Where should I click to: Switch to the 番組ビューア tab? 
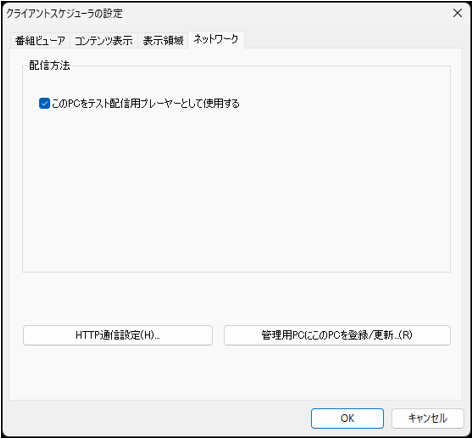40,41
